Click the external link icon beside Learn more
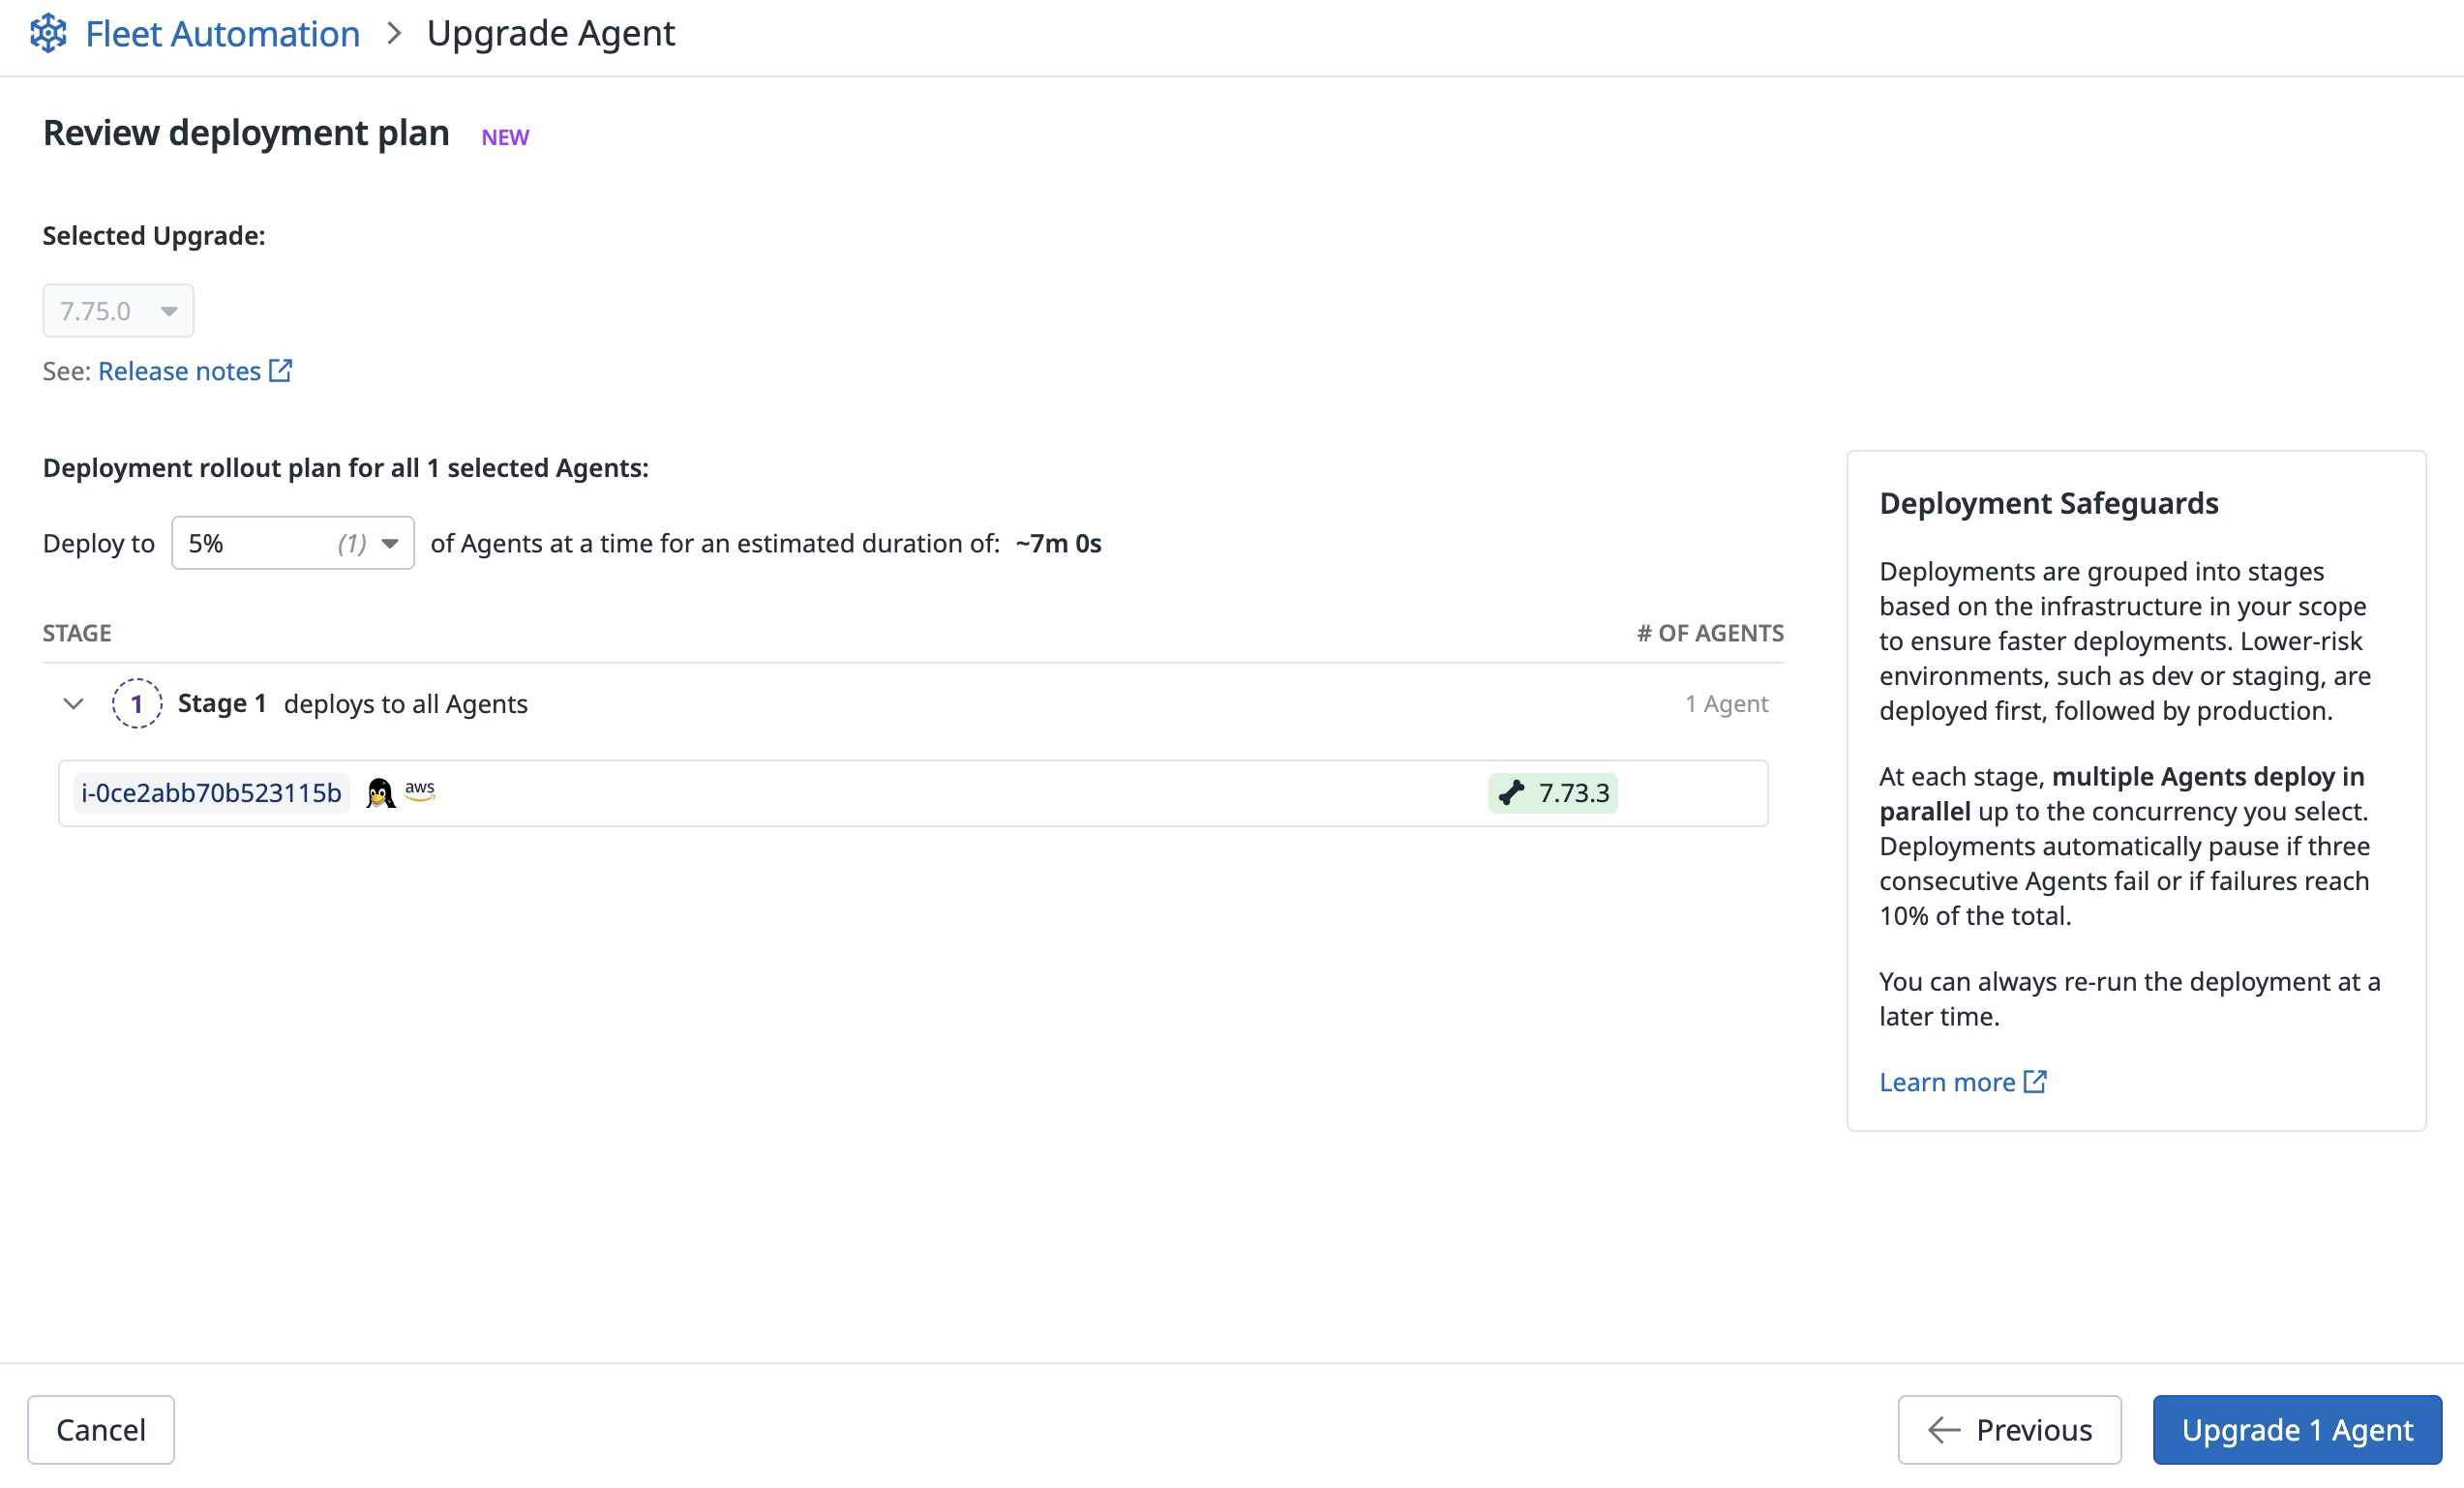The height and width of the screenshot is (1488, 2464). 2035,1081
